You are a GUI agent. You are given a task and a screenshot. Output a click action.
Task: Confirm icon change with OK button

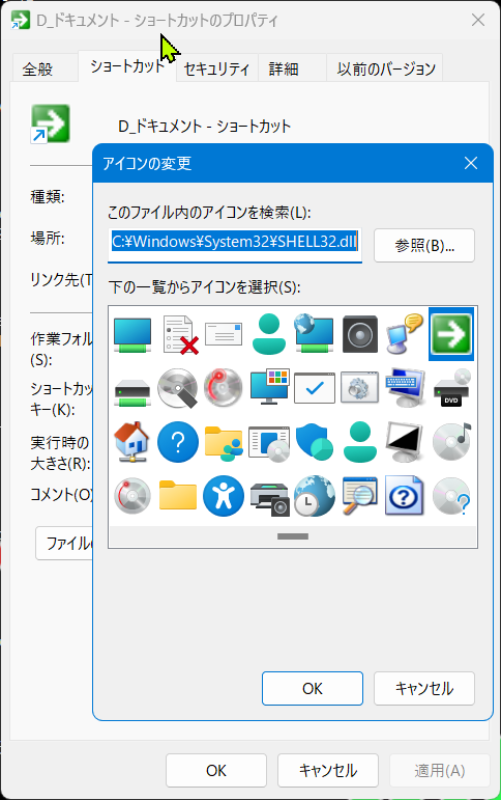point(312,688)
